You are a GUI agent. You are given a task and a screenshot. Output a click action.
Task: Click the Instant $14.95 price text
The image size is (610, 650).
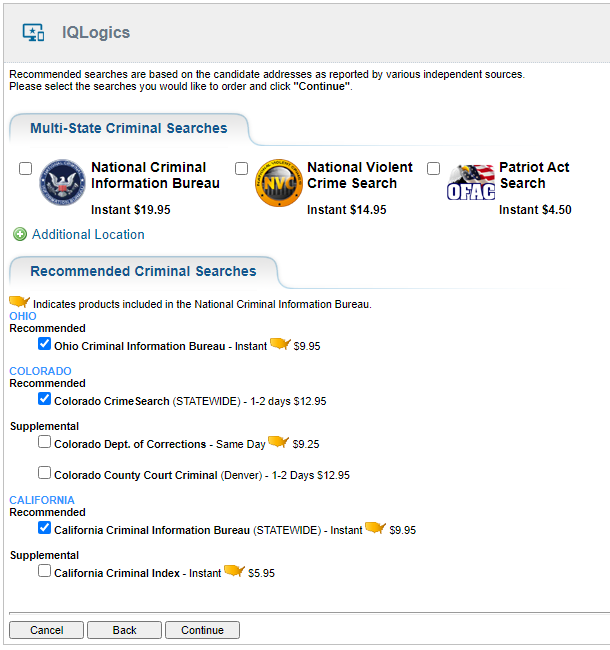[x=346, y=210]
